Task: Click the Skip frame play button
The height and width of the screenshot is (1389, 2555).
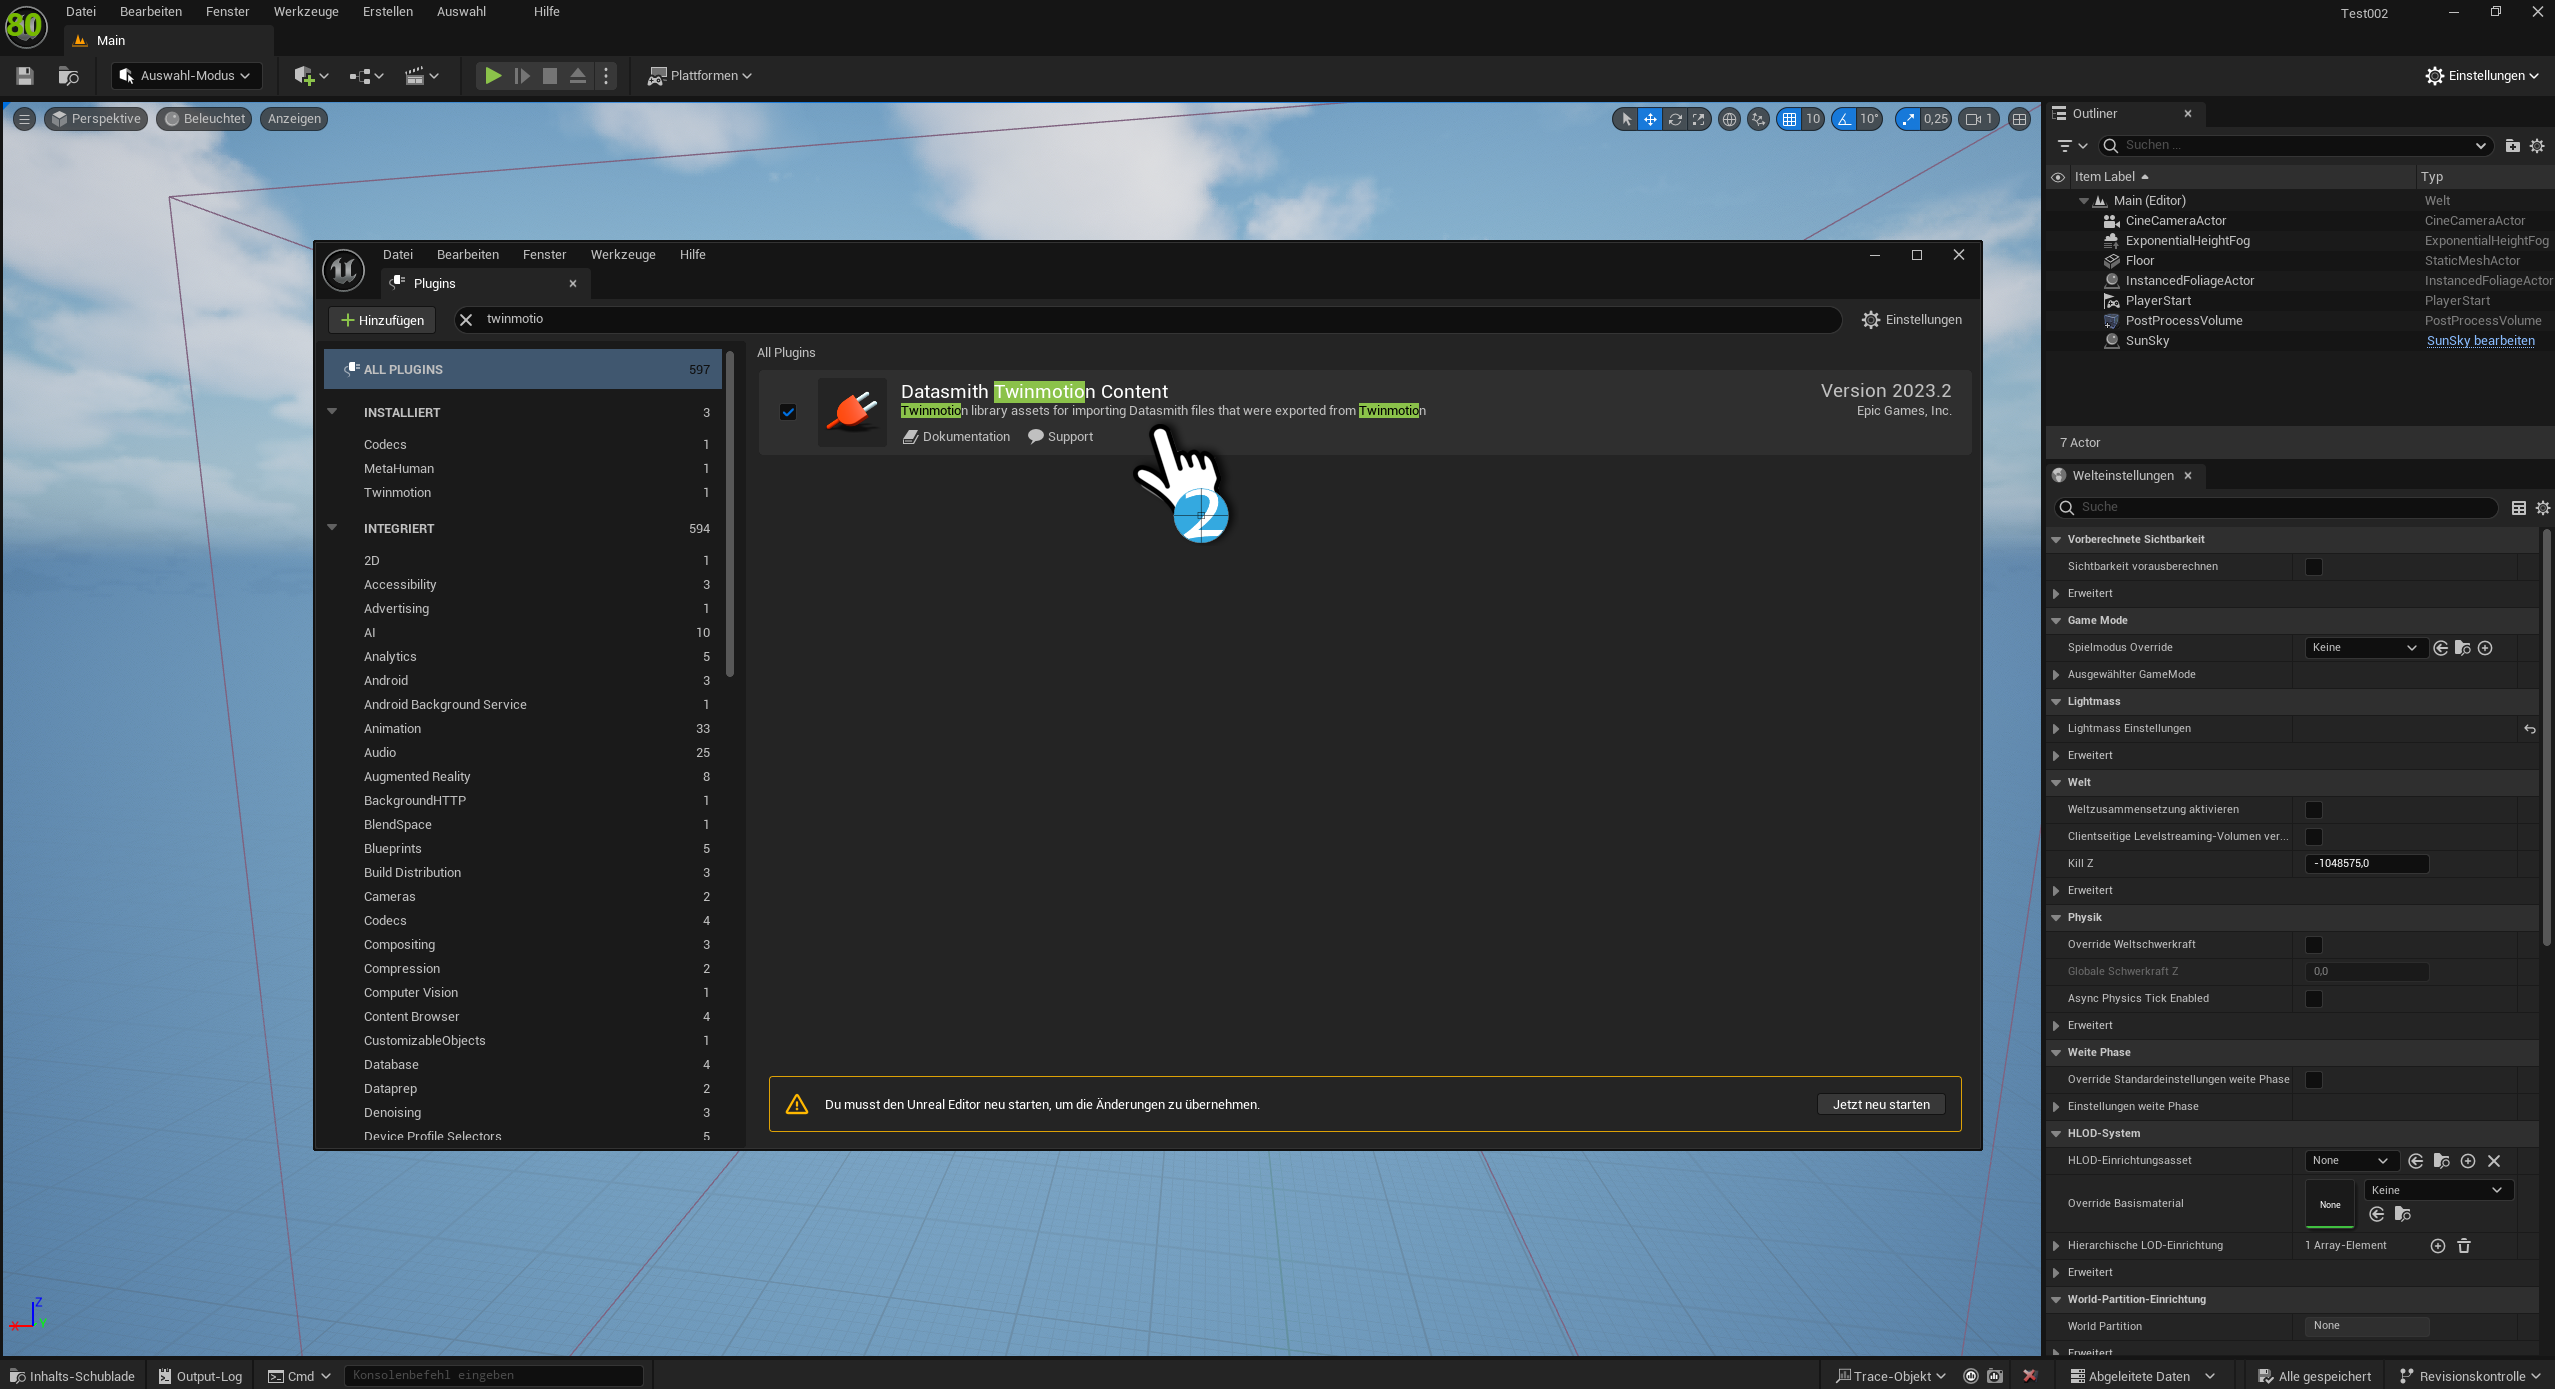Action: coord(522,76)
